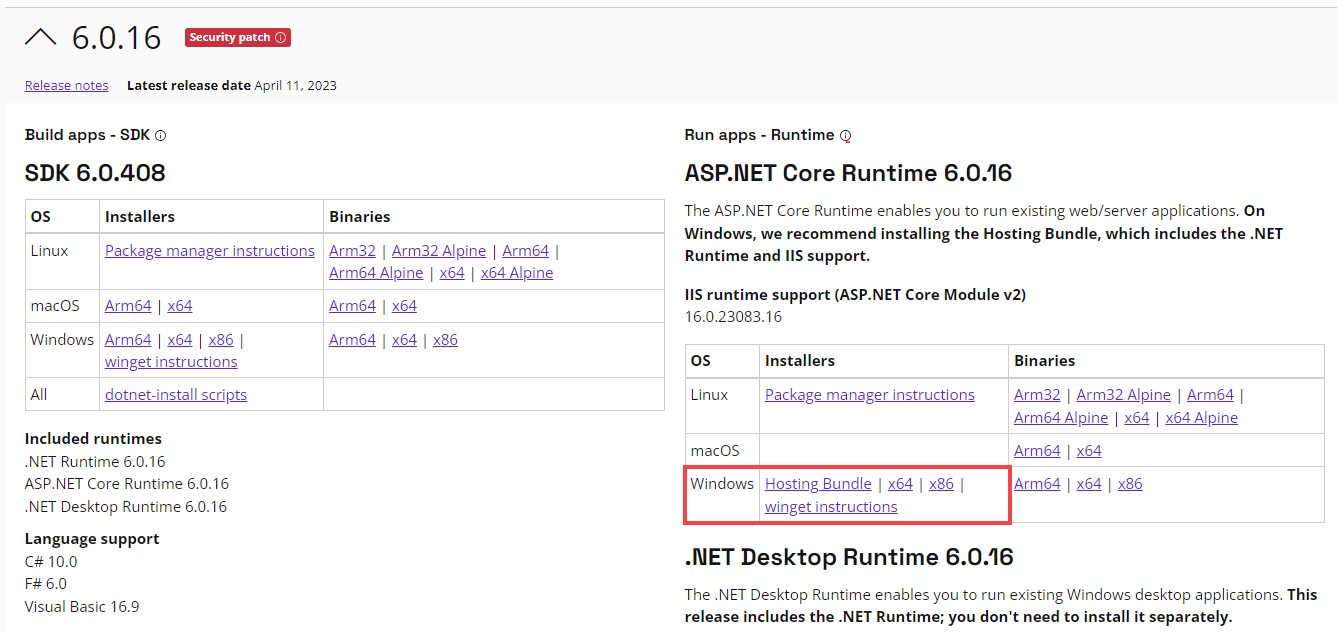Click the ASP.NET Core Runtime 6.0.16 heading
The height and width of the screenshot is (632, 1337).
pyautogui.click(x=848, y=173)
